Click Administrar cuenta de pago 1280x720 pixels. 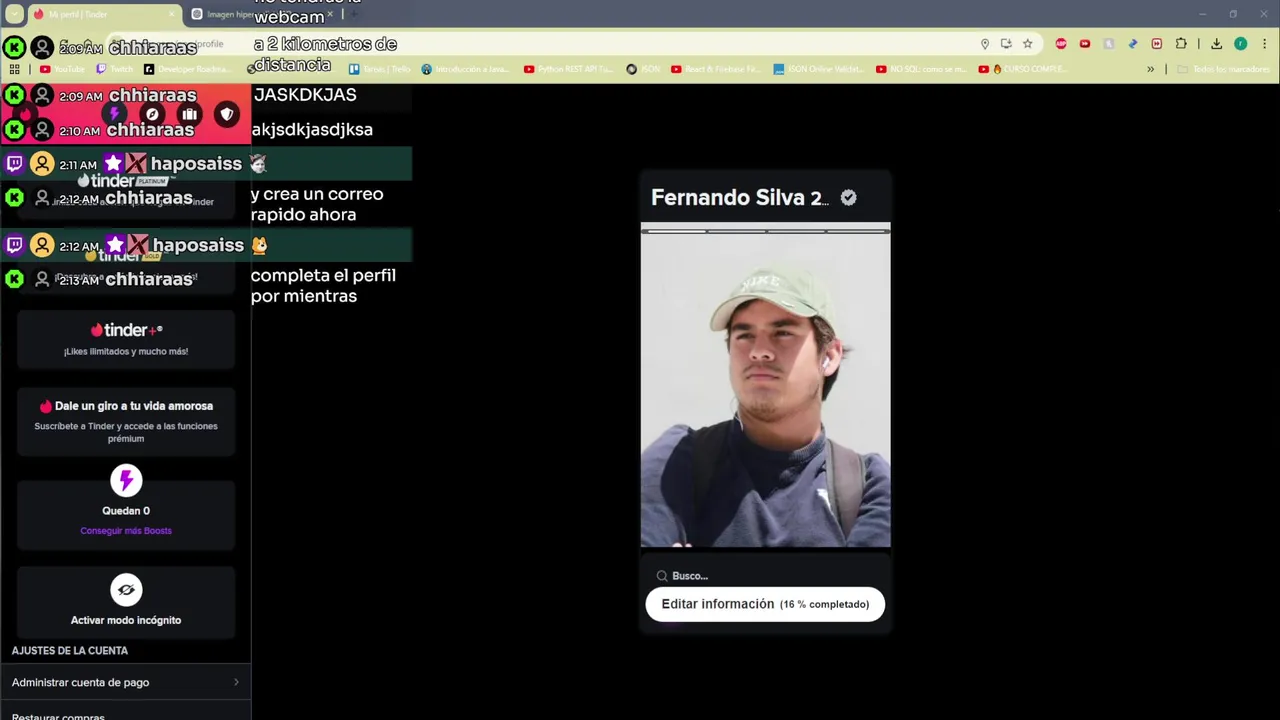coord(125,682)
